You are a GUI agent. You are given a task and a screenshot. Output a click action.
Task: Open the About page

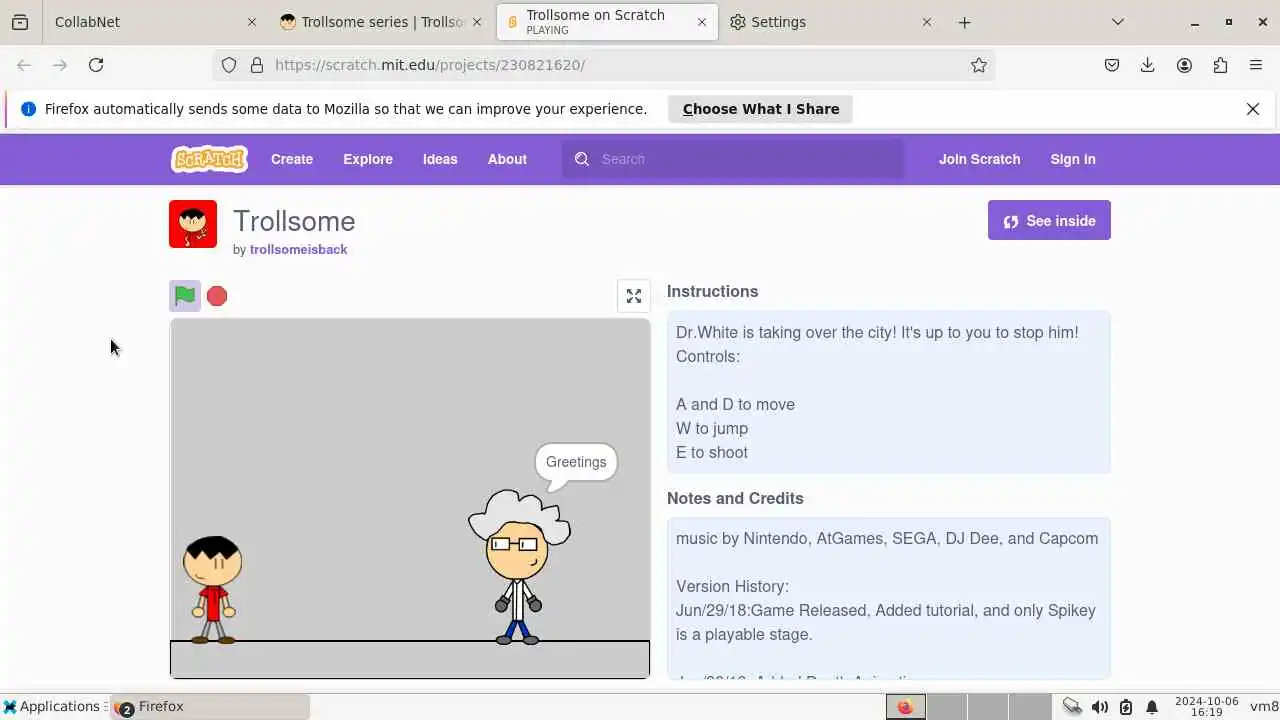click(507, 159)
